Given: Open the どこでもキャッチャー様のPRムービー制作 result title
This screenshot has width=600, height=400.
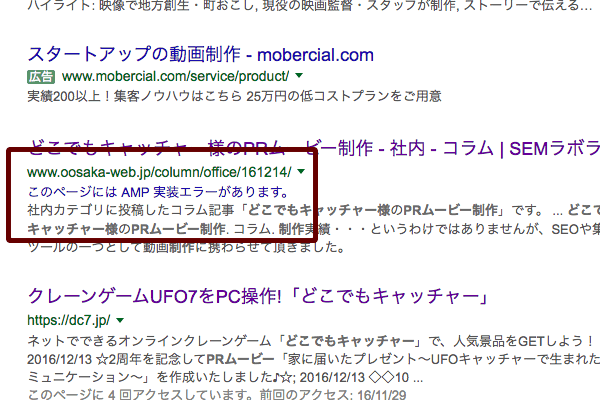Looking at the screenshot, I should point(313,148).
